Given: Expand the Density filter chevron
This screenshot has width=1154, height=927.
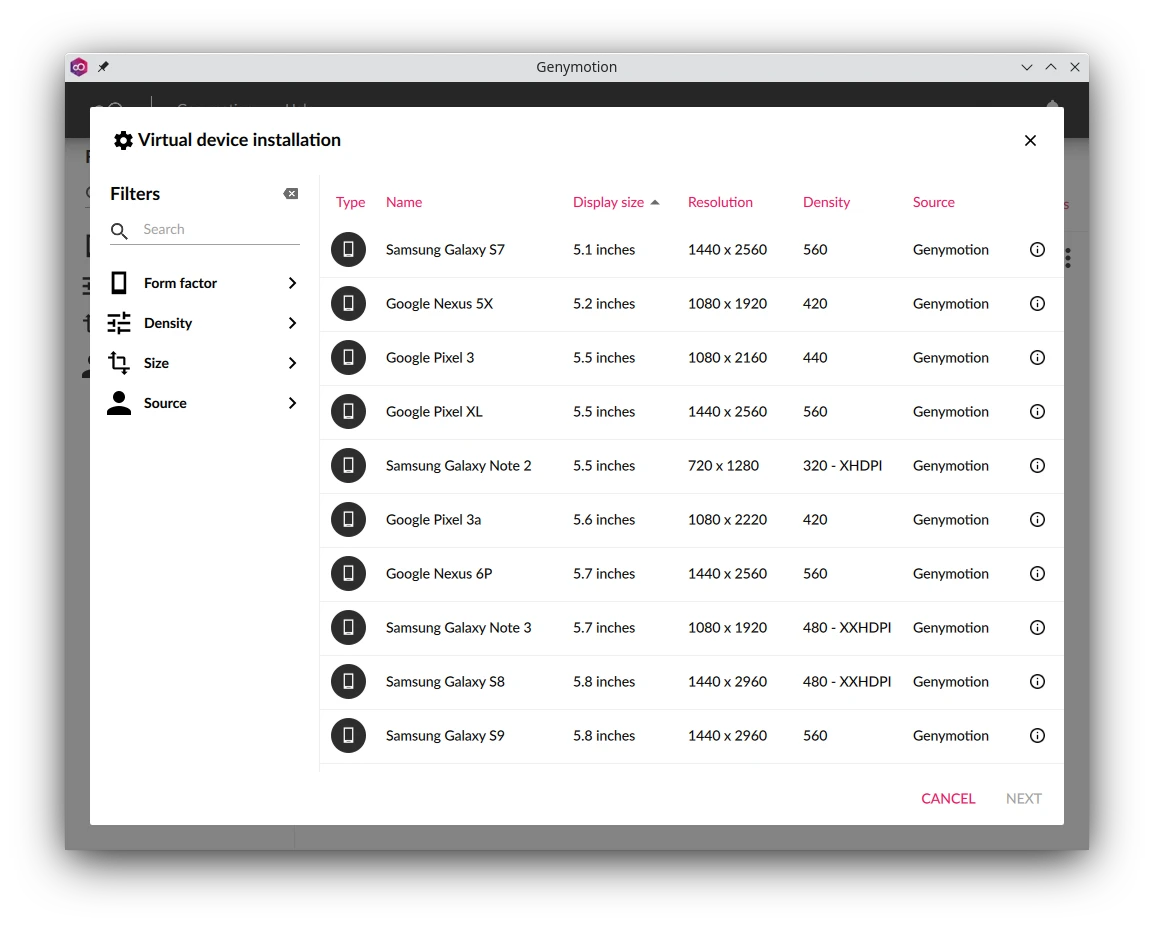Looking at the screenshot, I should coord(292,323).
